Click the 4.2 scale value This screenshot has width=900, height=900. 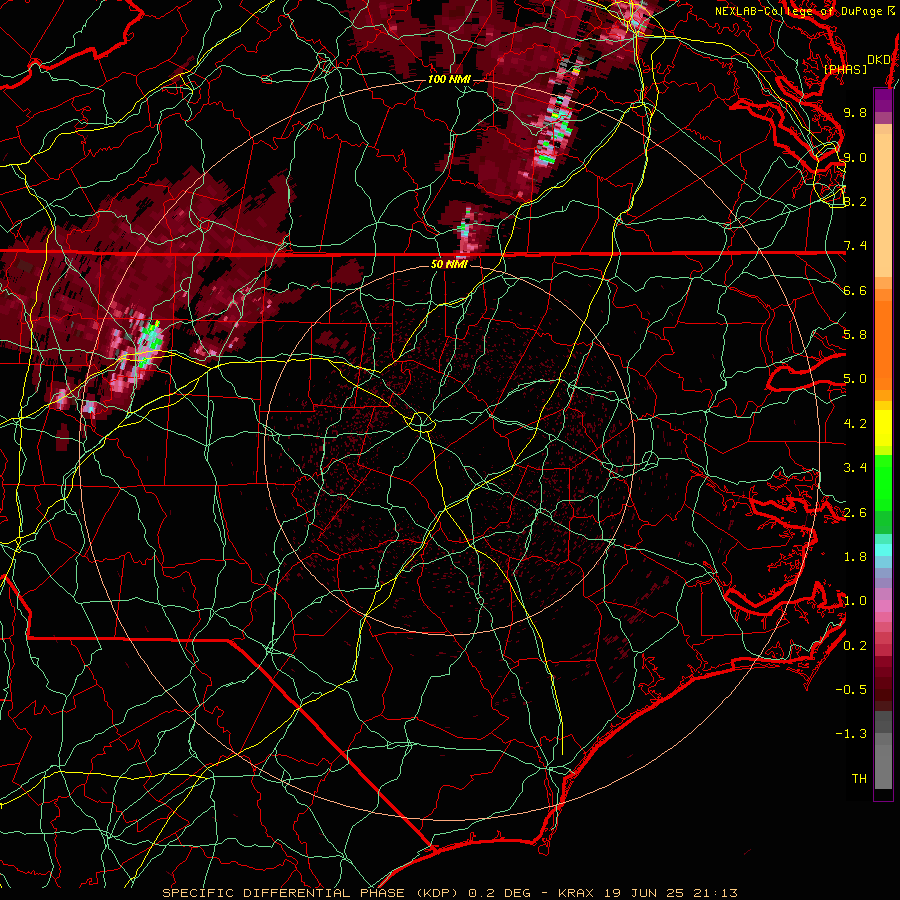[x=855, y=424]
